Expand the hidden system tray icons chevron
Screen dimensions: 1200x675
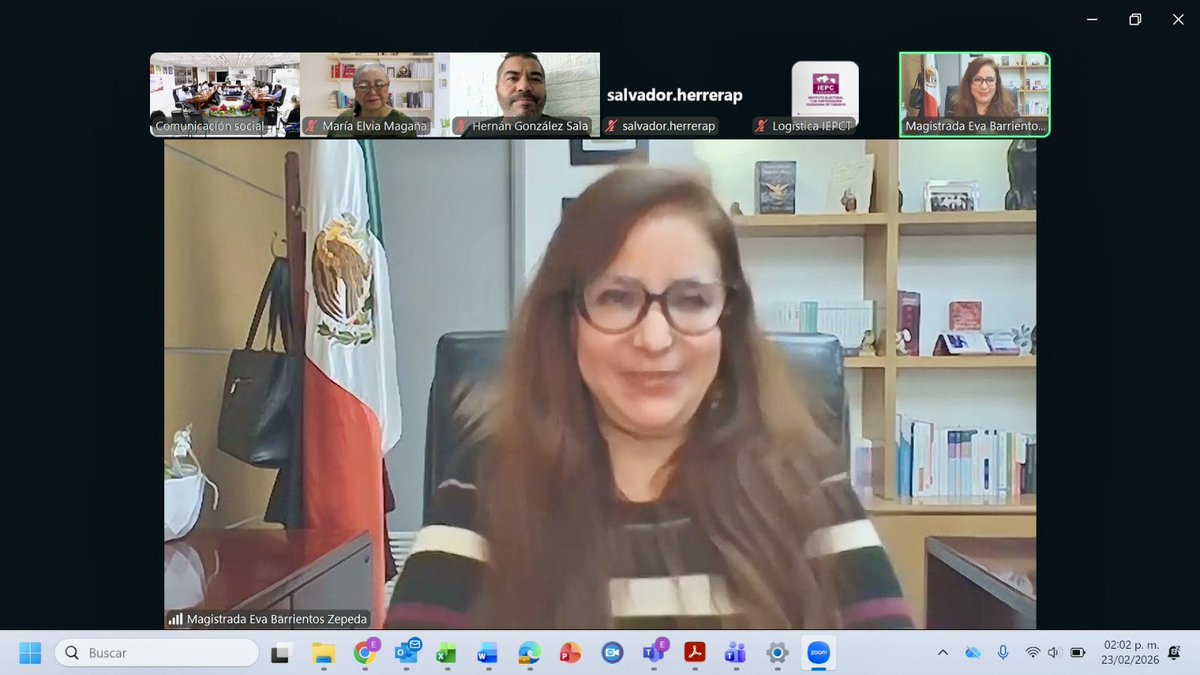click(x=942, y=653)
